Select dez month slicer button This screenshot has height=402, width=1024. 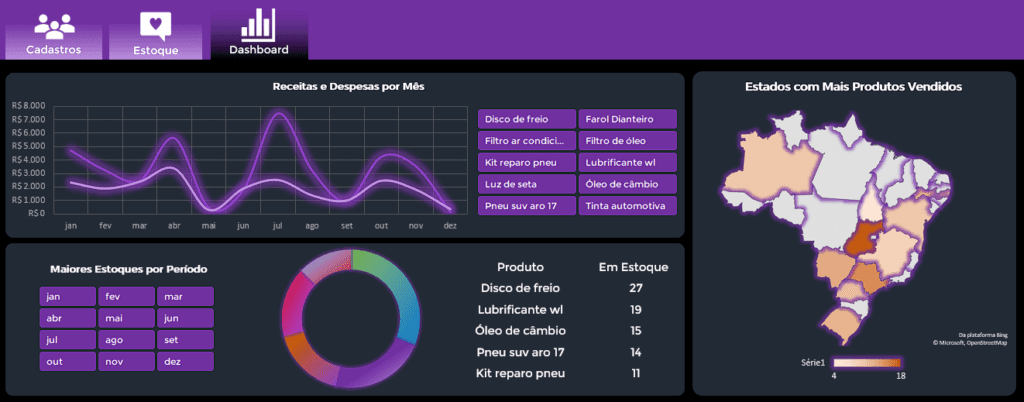[x=185, y=361]
